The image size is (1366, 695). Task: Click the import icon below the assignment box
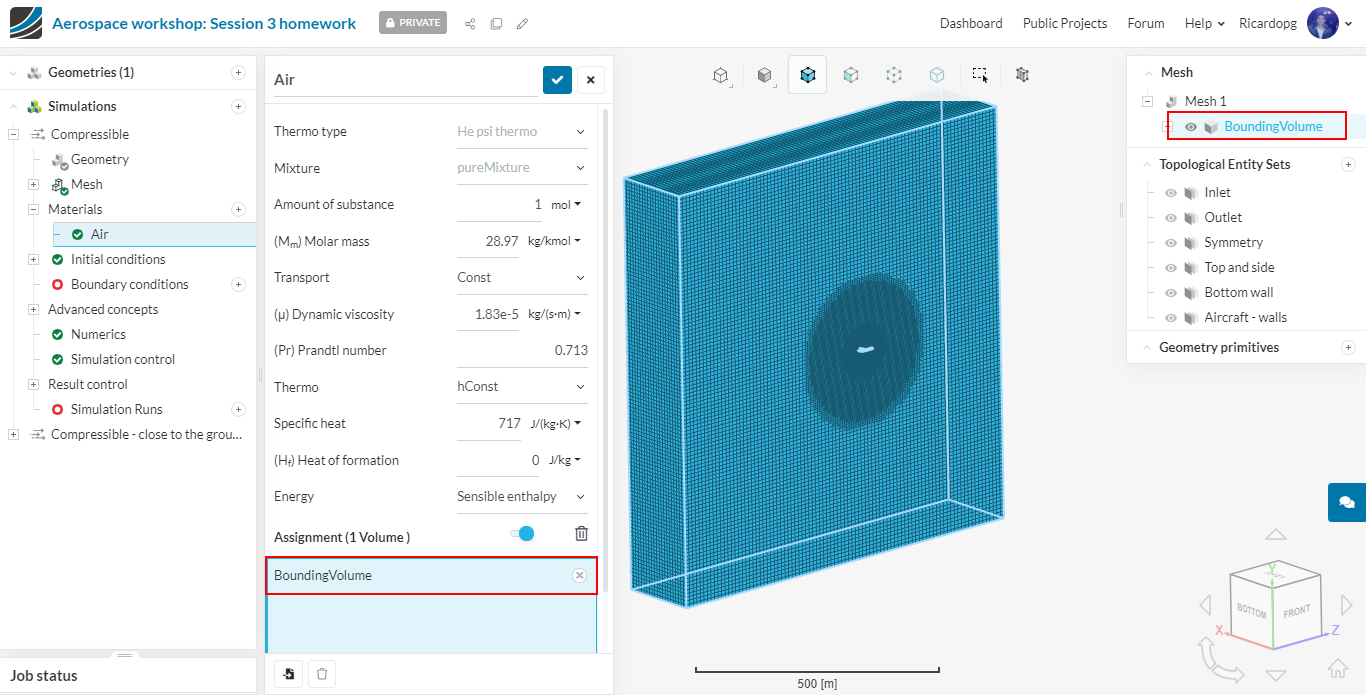[x=289, y=674]
